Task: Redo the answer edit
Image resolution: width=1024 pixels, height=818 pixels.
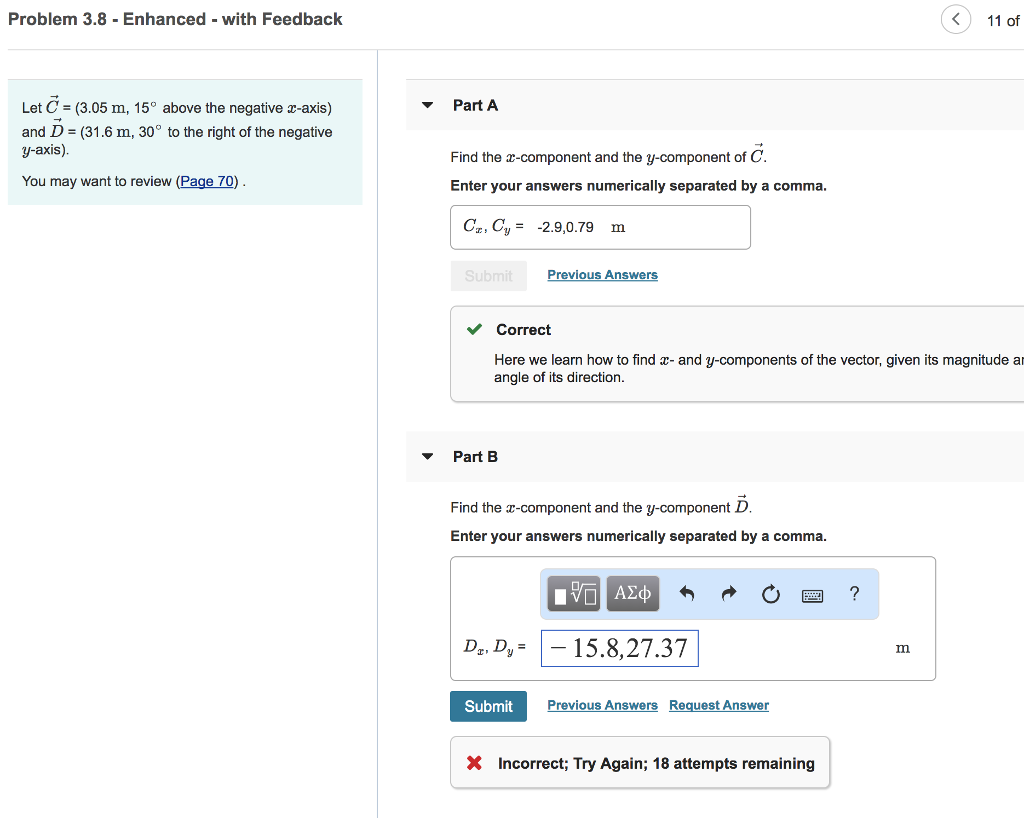Action: pos(728,594)
